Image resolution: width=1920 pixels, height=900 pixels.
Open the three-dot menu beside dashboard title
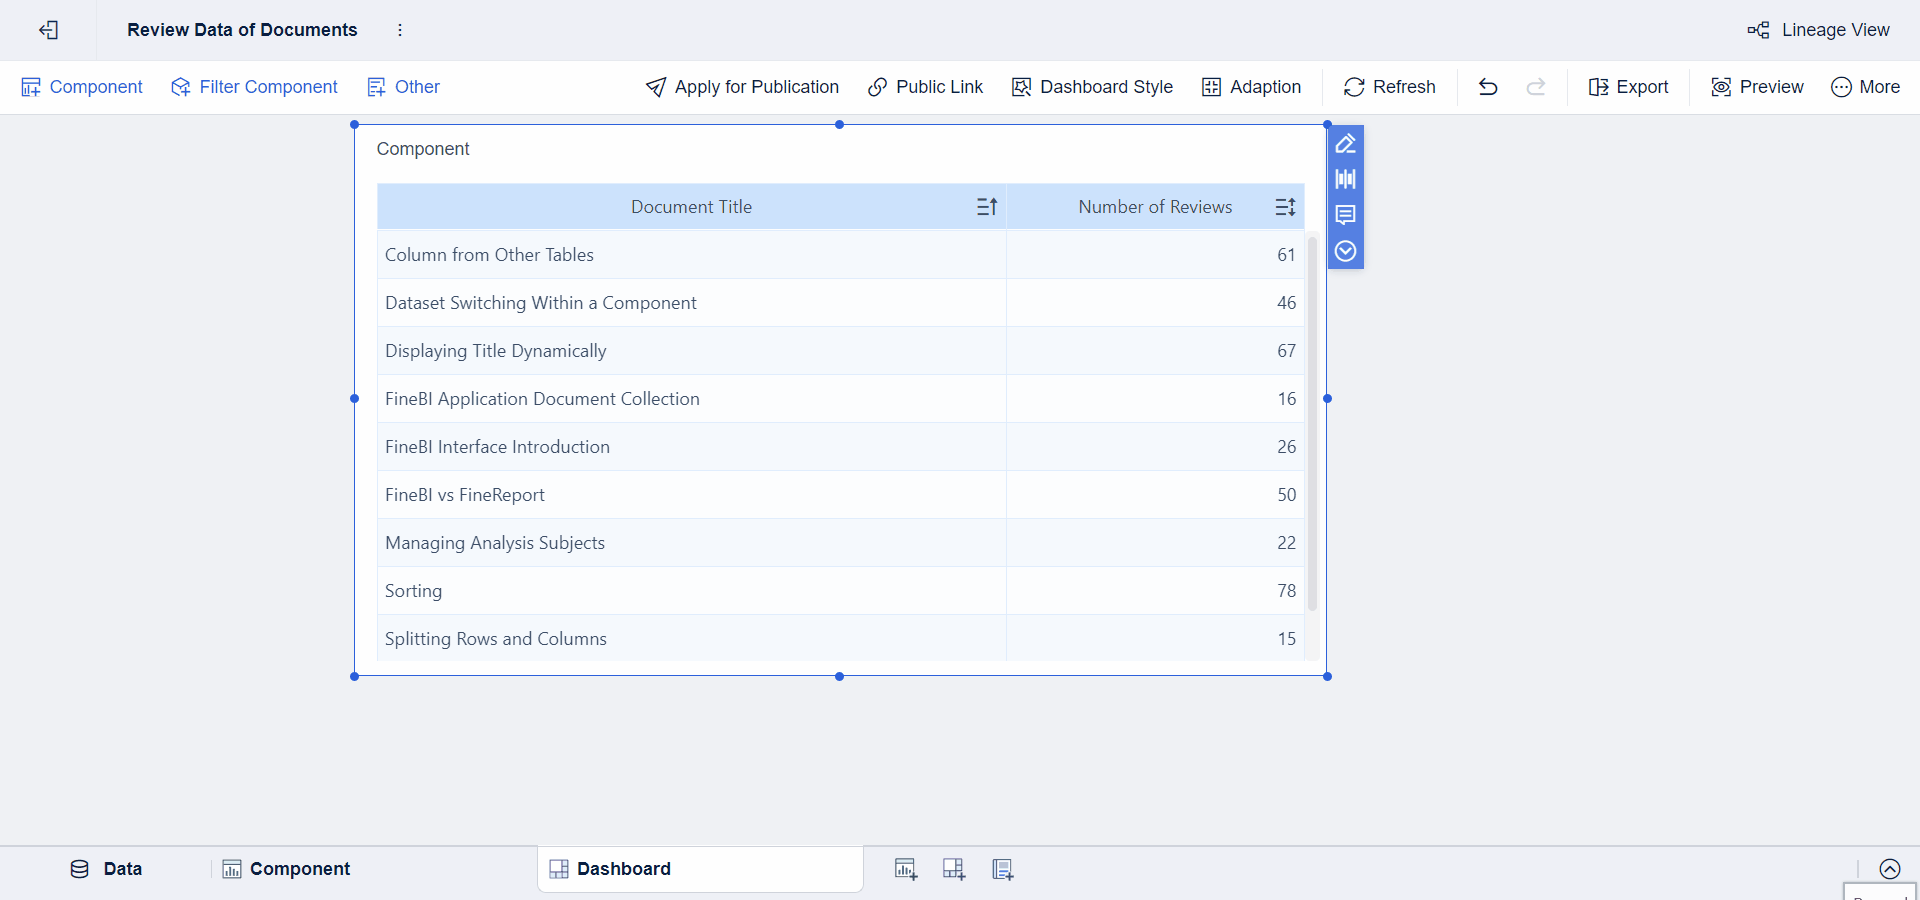pyautogui.click(x=400, y=30)
